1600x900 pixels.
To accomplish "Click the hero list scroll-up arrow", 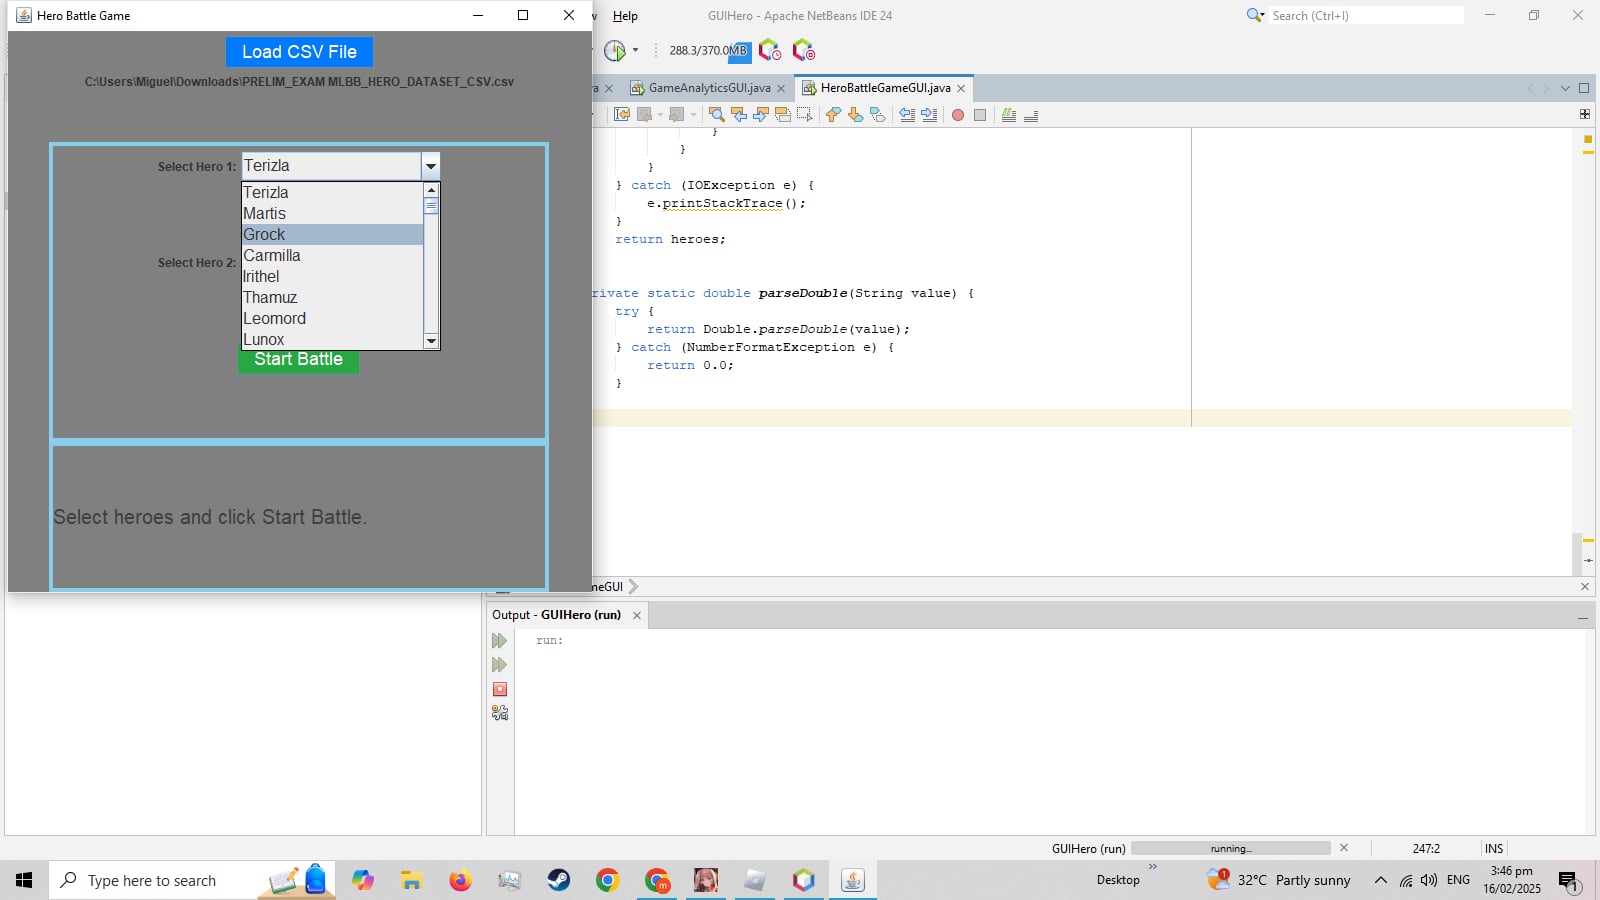I will (431, 190).
